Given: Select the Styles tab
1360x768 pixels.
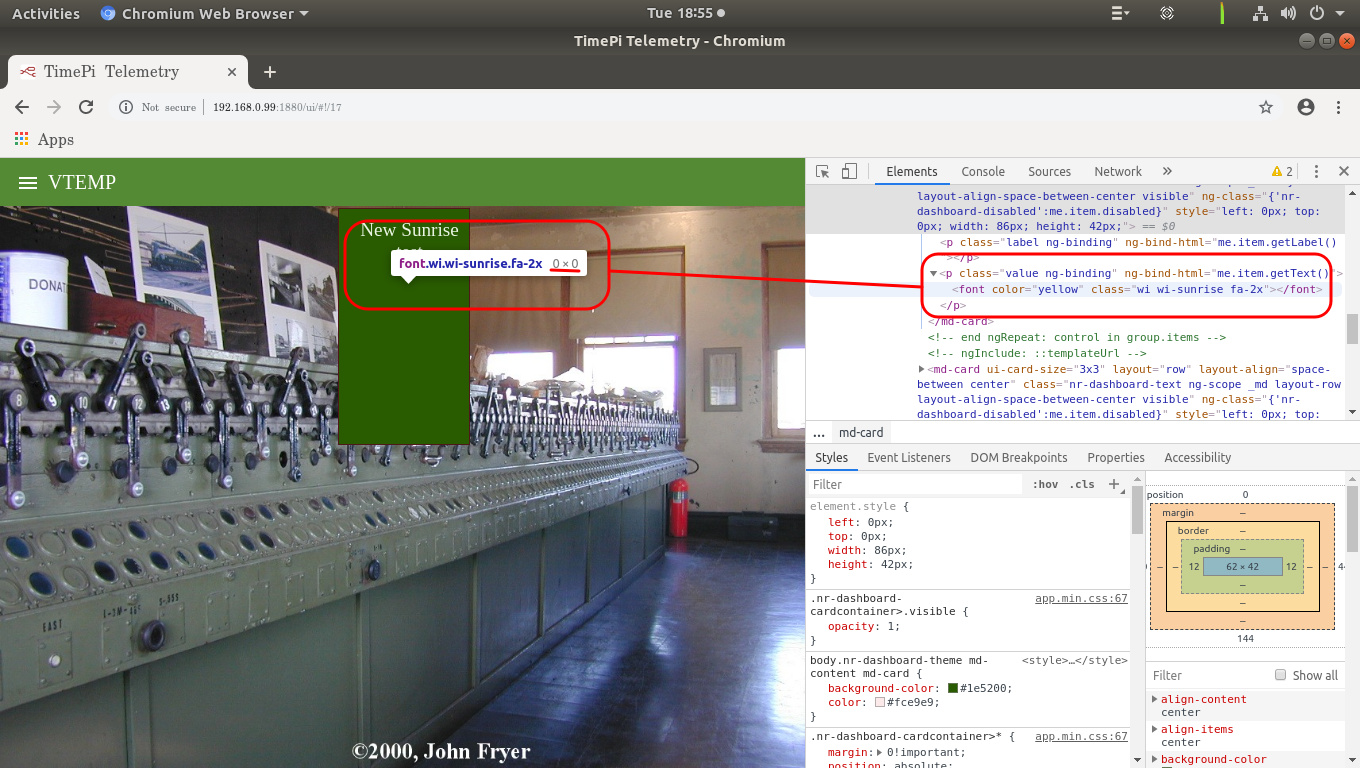Looking at the screenshot, I should coord(831,458).
